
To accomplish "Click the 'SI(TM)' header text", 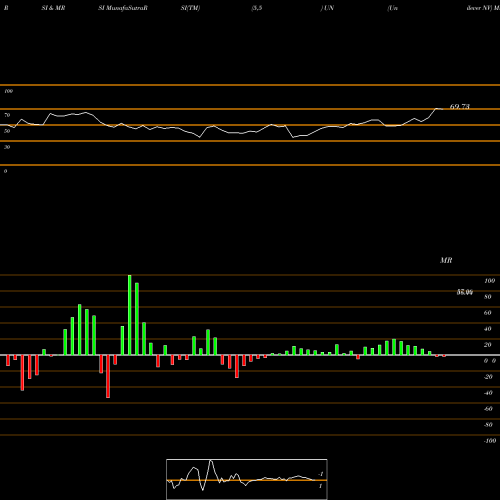I will [x=190, y=8].
